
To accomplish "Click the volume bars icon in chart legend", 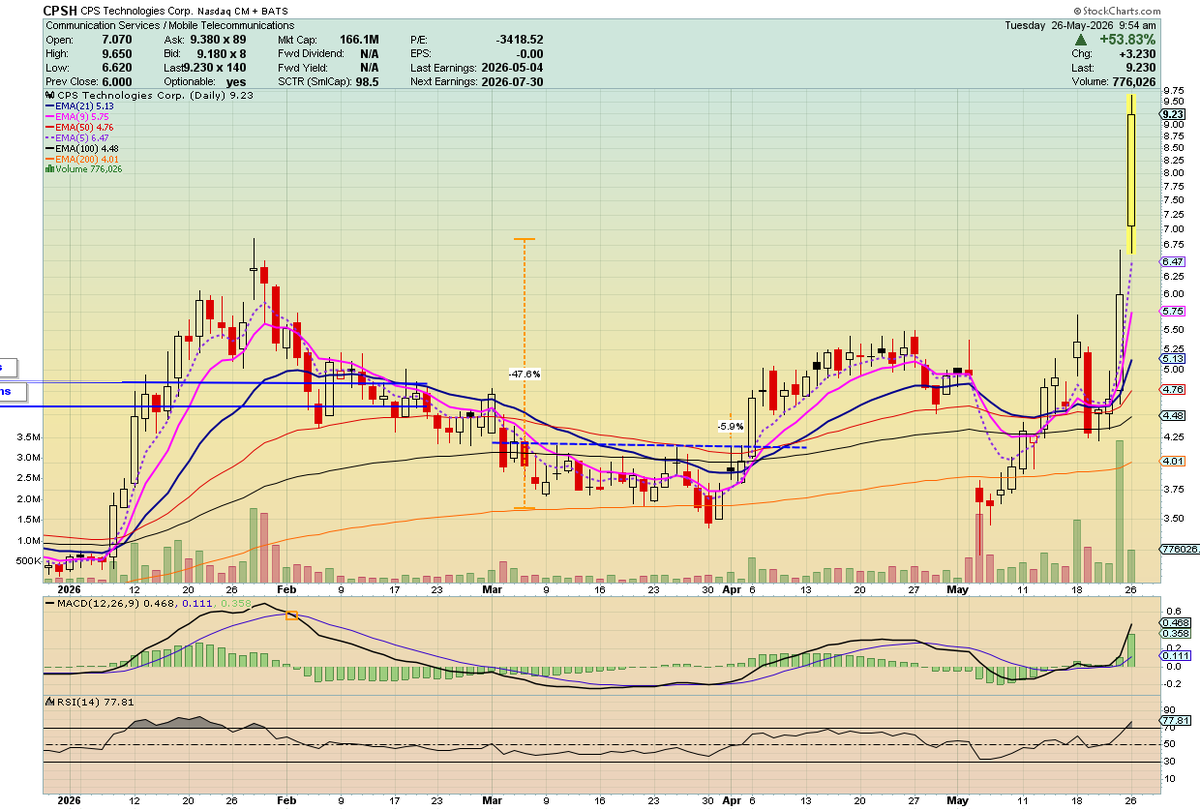I will (49, 169).
